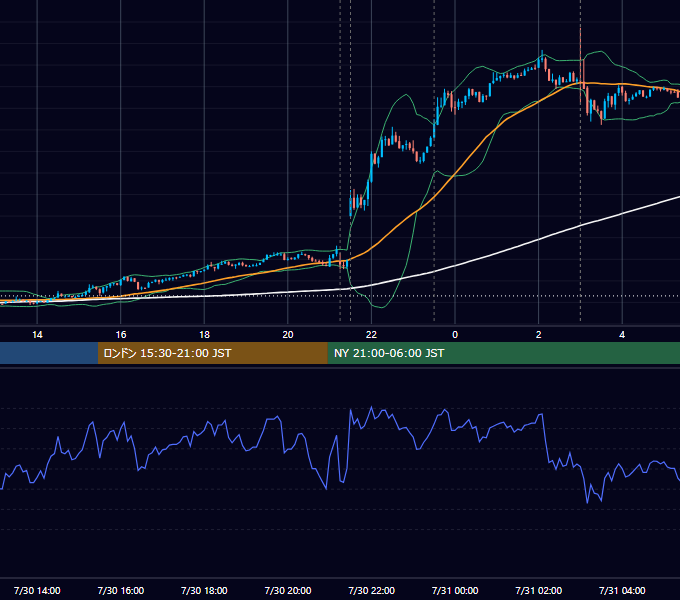Viewport: 680px width, 600px height.
Task: Click the 7/30 22:00 date label
Action: [372, 590]
